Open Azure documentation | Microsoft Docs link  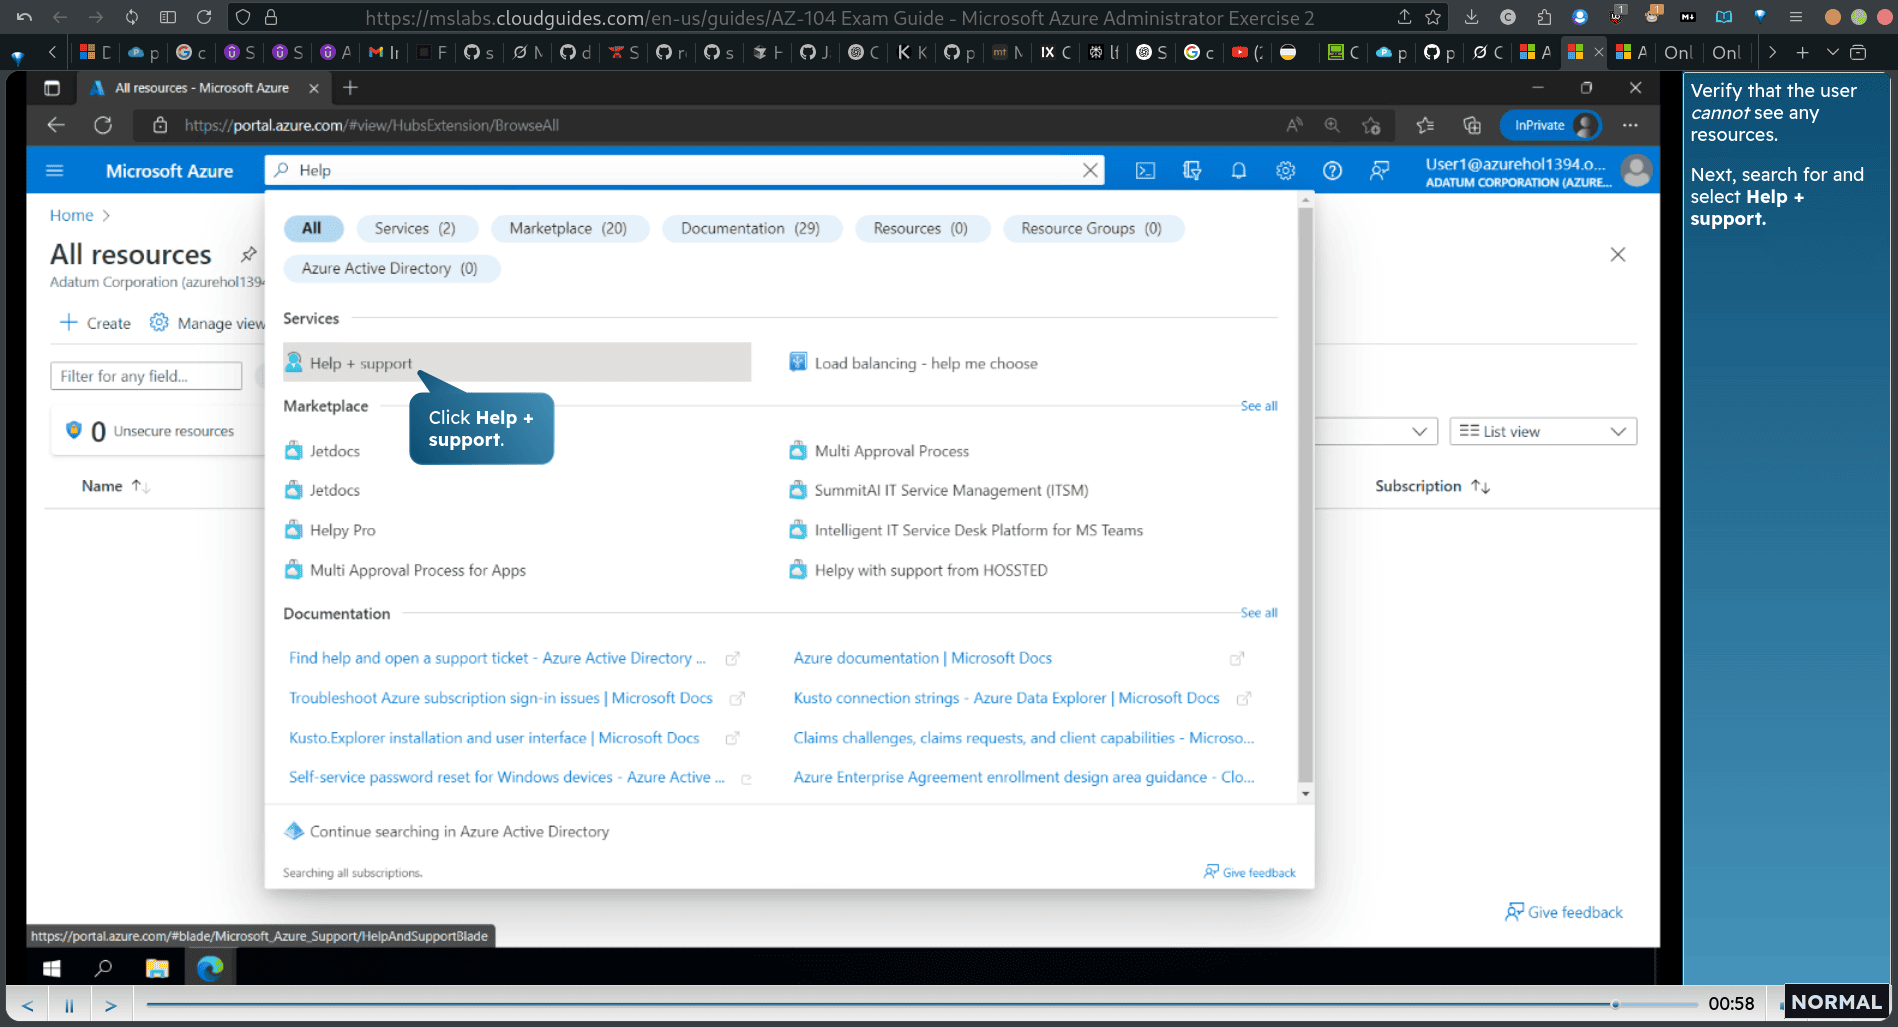[922, 658]
